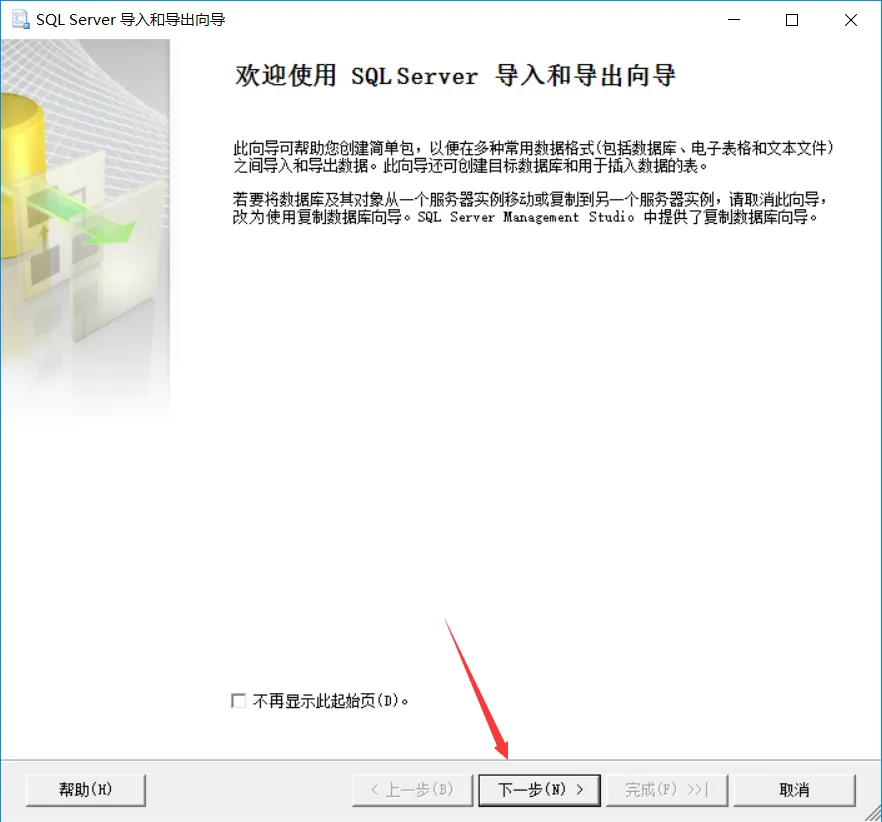Open help via 帮助(H) button

(x=86, y=790)
